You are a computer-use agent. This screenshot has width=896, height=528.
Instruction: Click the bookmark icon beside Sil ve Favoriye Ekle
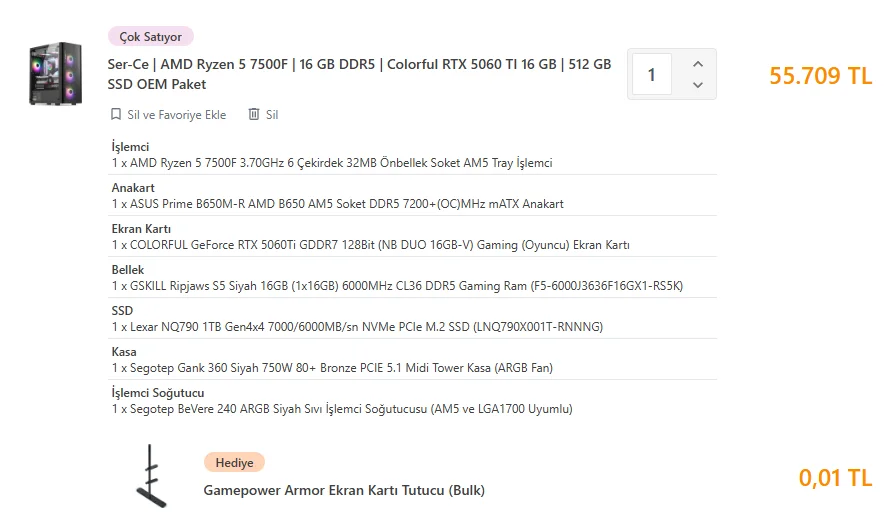pyautogui.click(x=116, y=114)
